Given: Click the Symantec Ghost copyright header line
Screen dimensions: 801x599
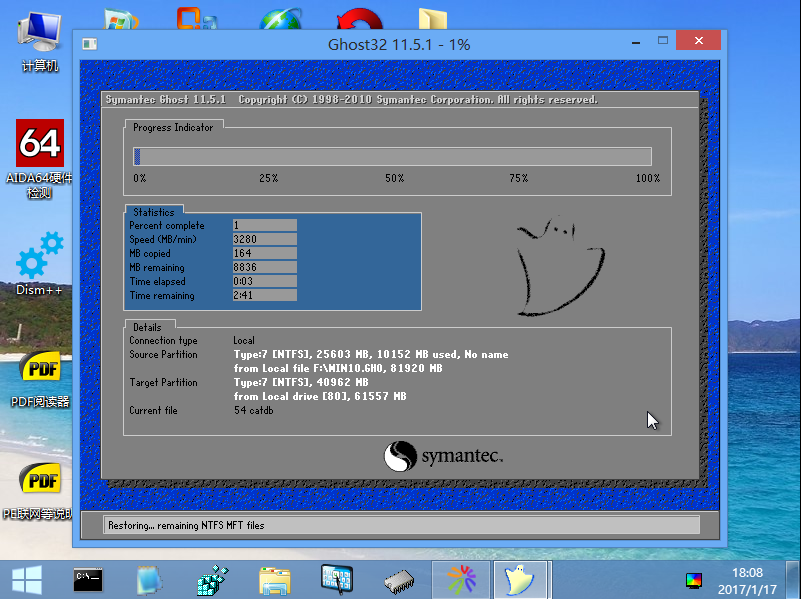Looking at the screenshot, I should point(351,100).
